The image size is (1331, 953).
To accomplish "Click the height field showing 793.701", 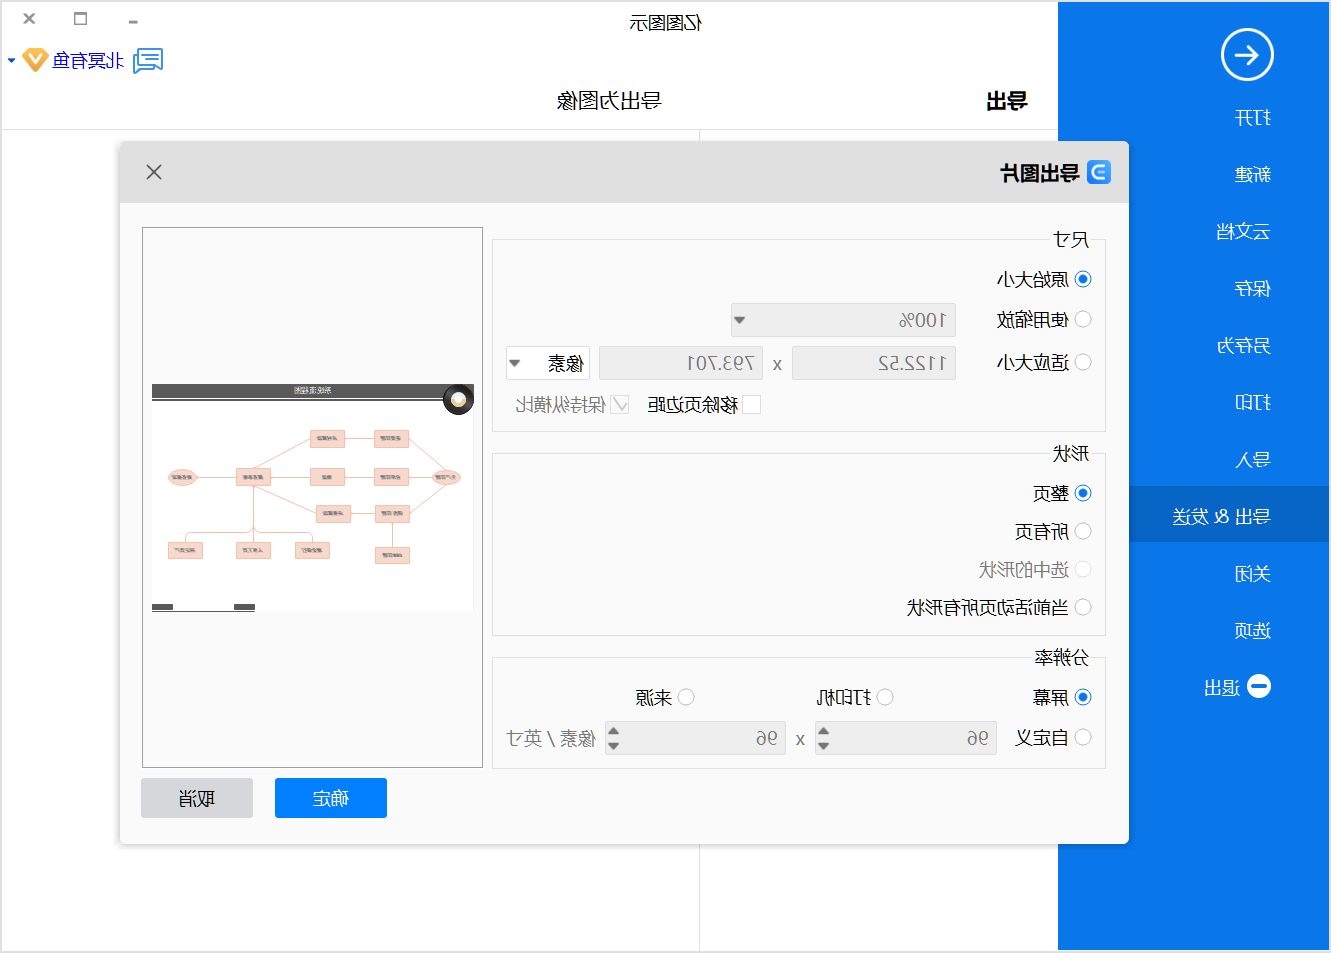I will [x=681, y=363].
